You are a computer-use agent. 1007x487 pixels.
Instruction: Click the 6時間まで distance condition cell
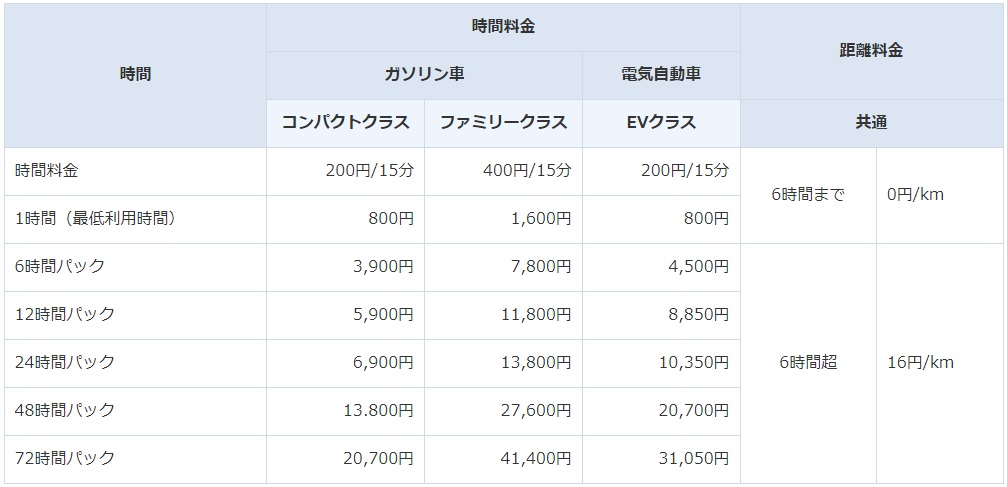click(x=809, y=195)
